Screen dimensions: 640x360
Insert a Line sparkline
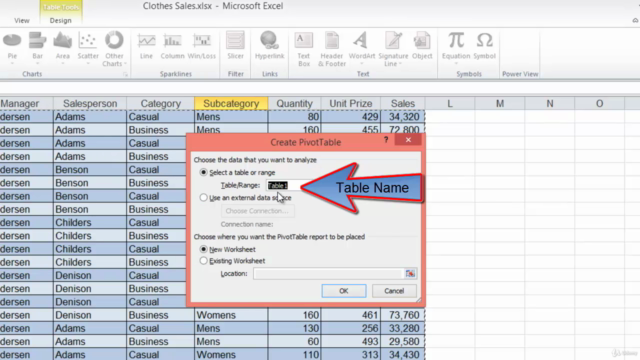pos(146,46)
